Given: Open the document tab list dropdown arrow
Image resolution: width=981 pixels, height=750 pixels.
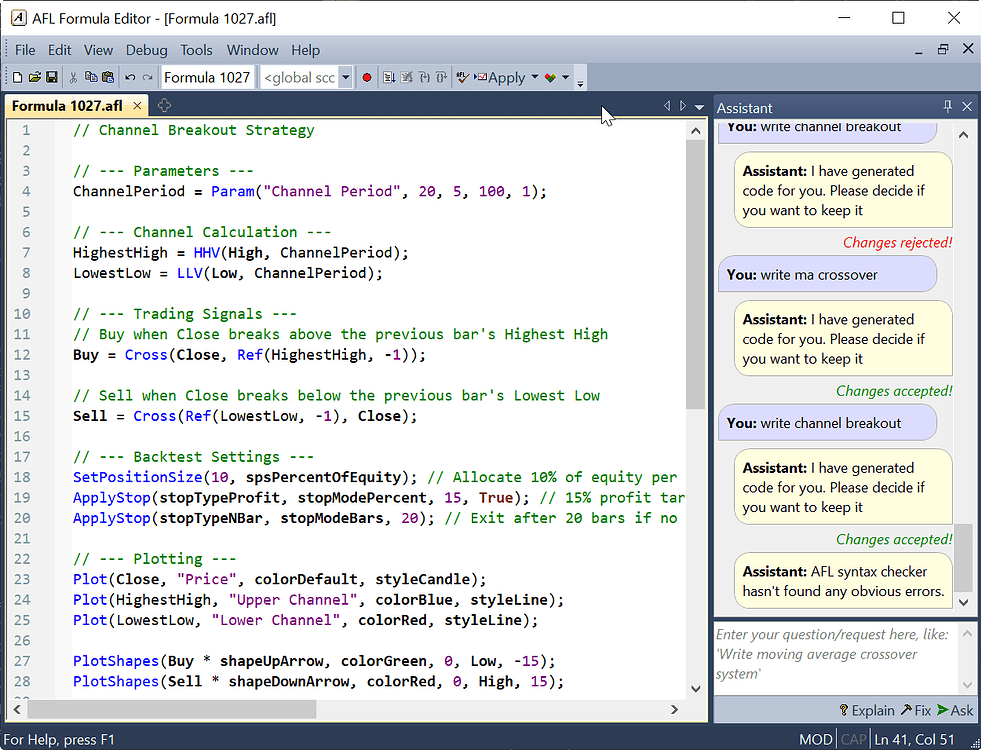Looking at the screenshot, I should (699, 107).
